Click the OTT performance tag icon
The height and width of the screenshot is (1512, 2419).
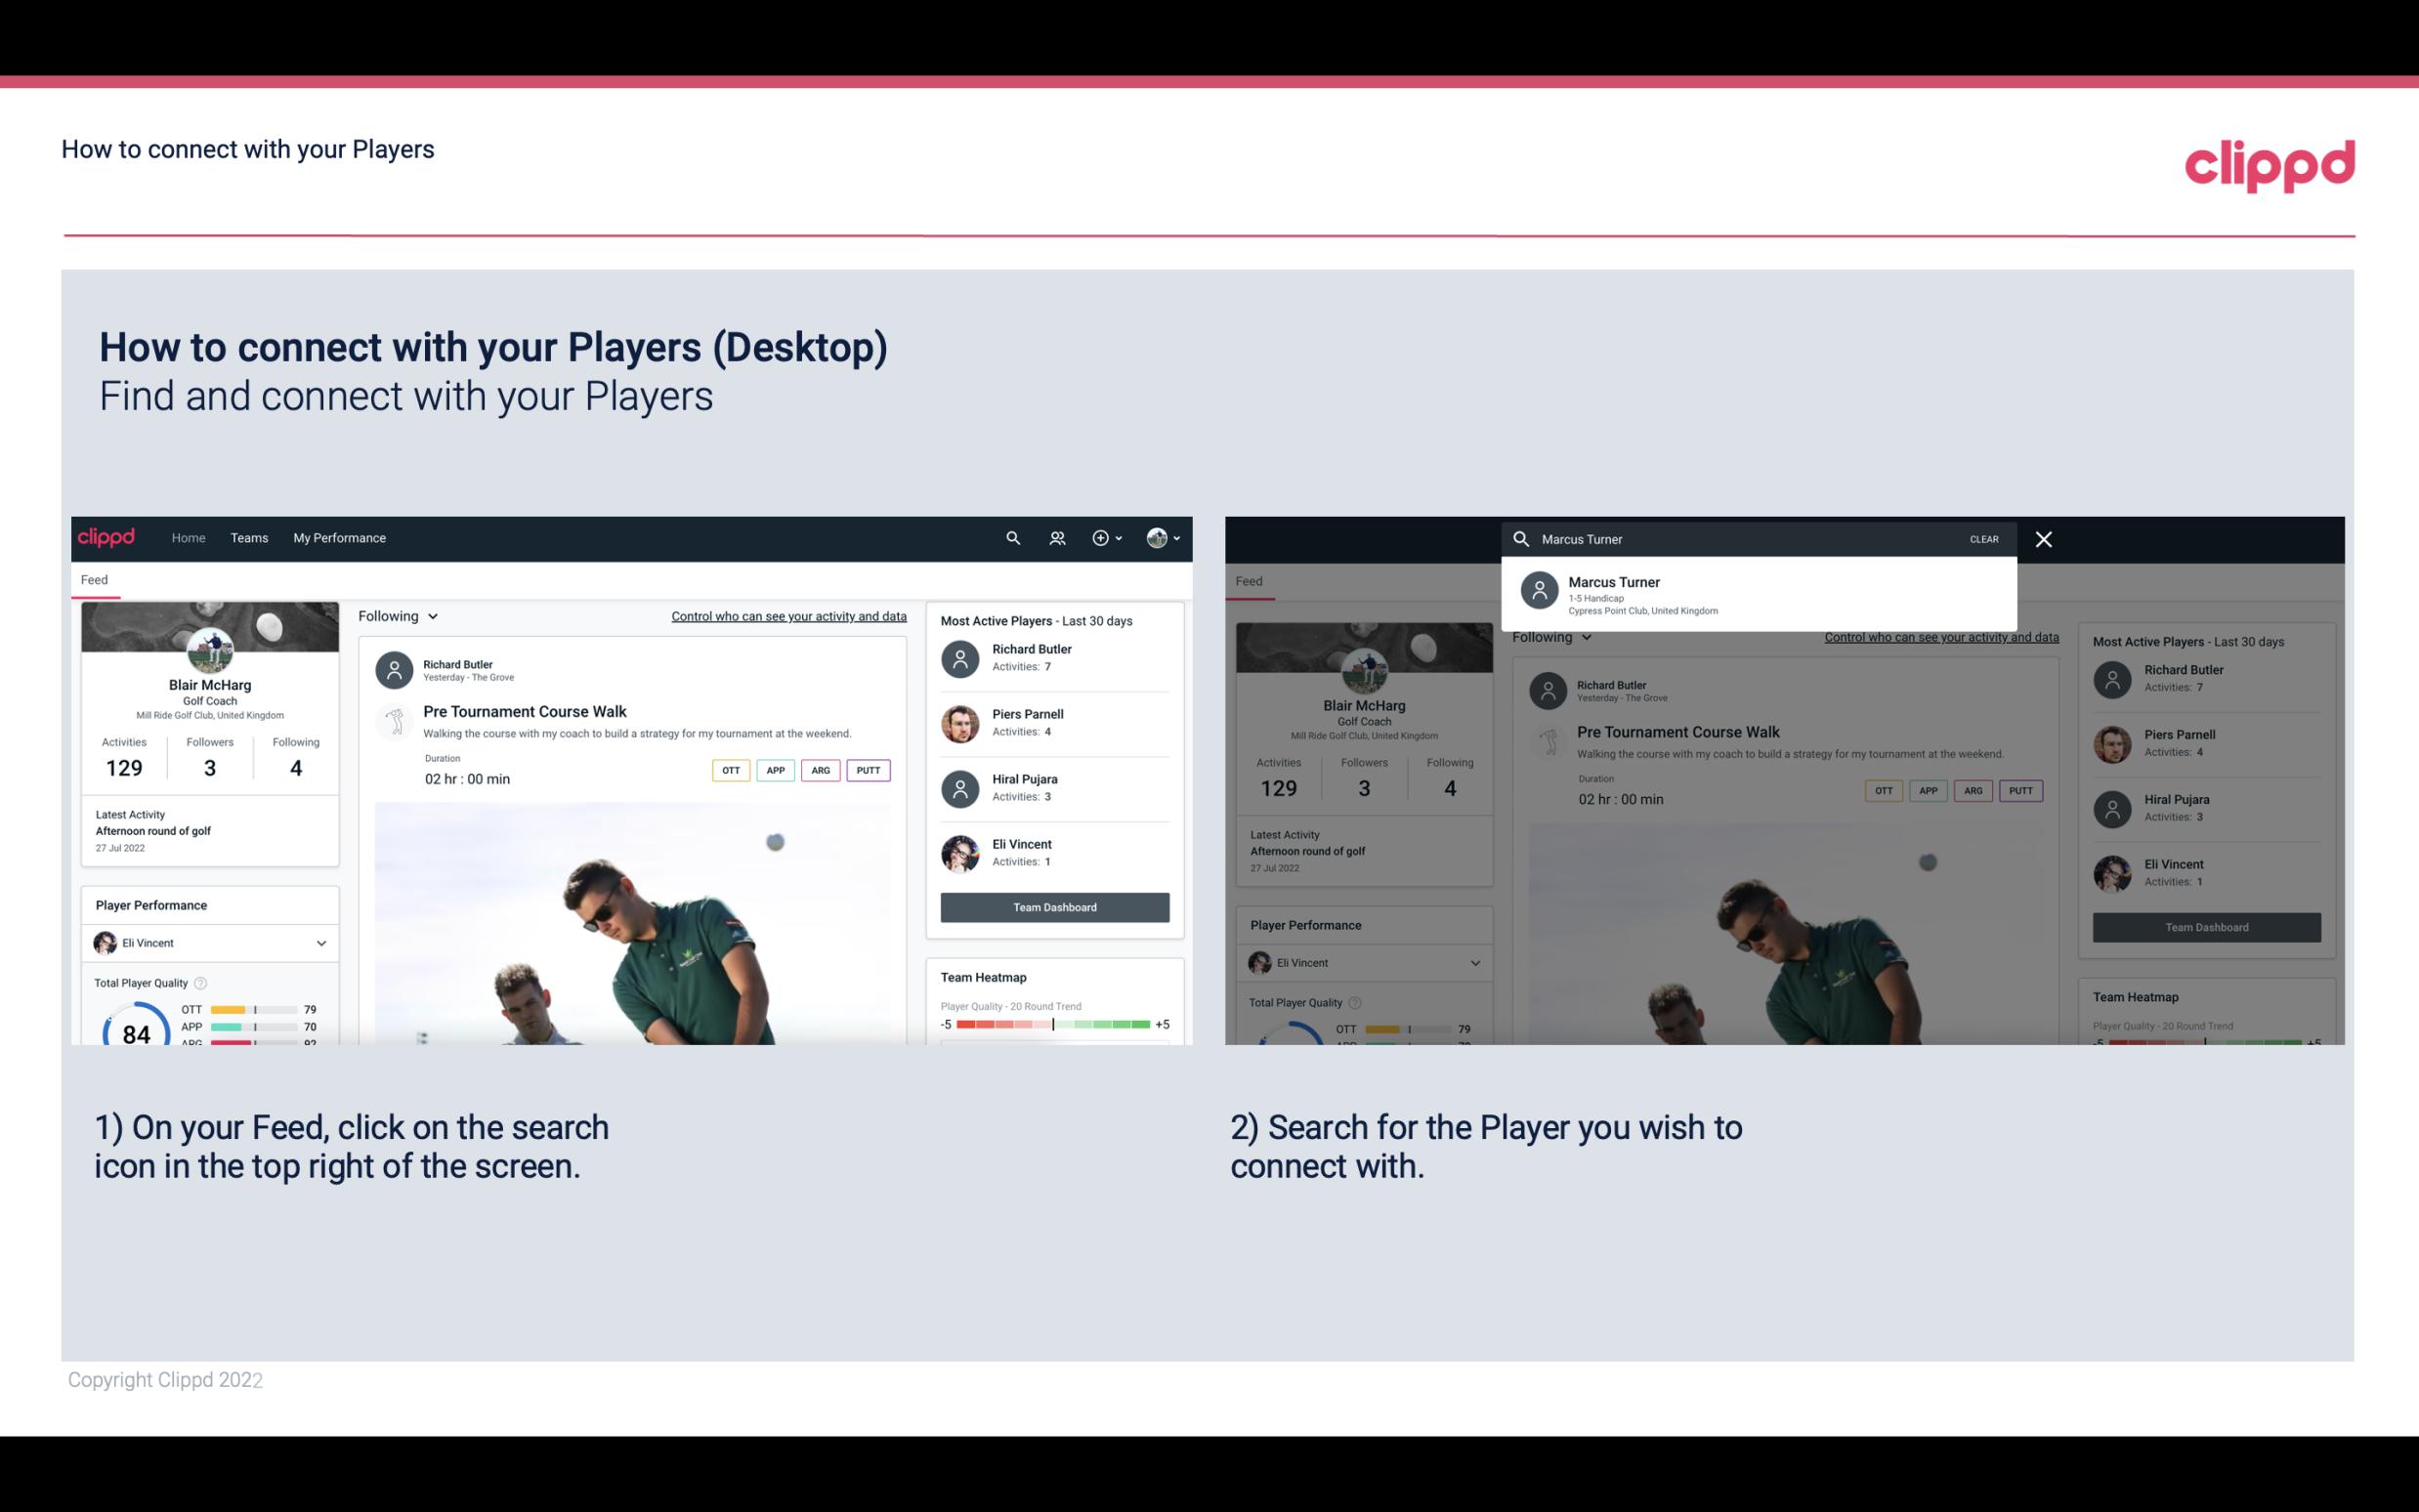click(730, 770)
